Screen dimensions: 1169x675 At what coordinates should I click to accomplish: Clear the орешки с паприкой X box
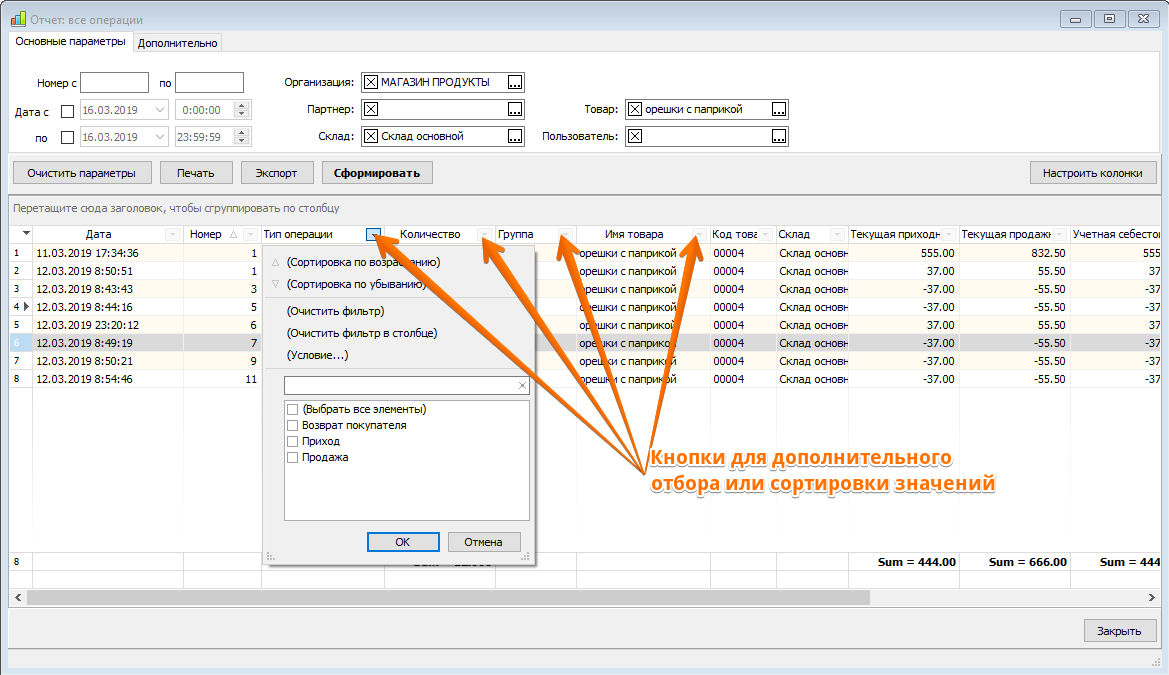tap(634, 109)
